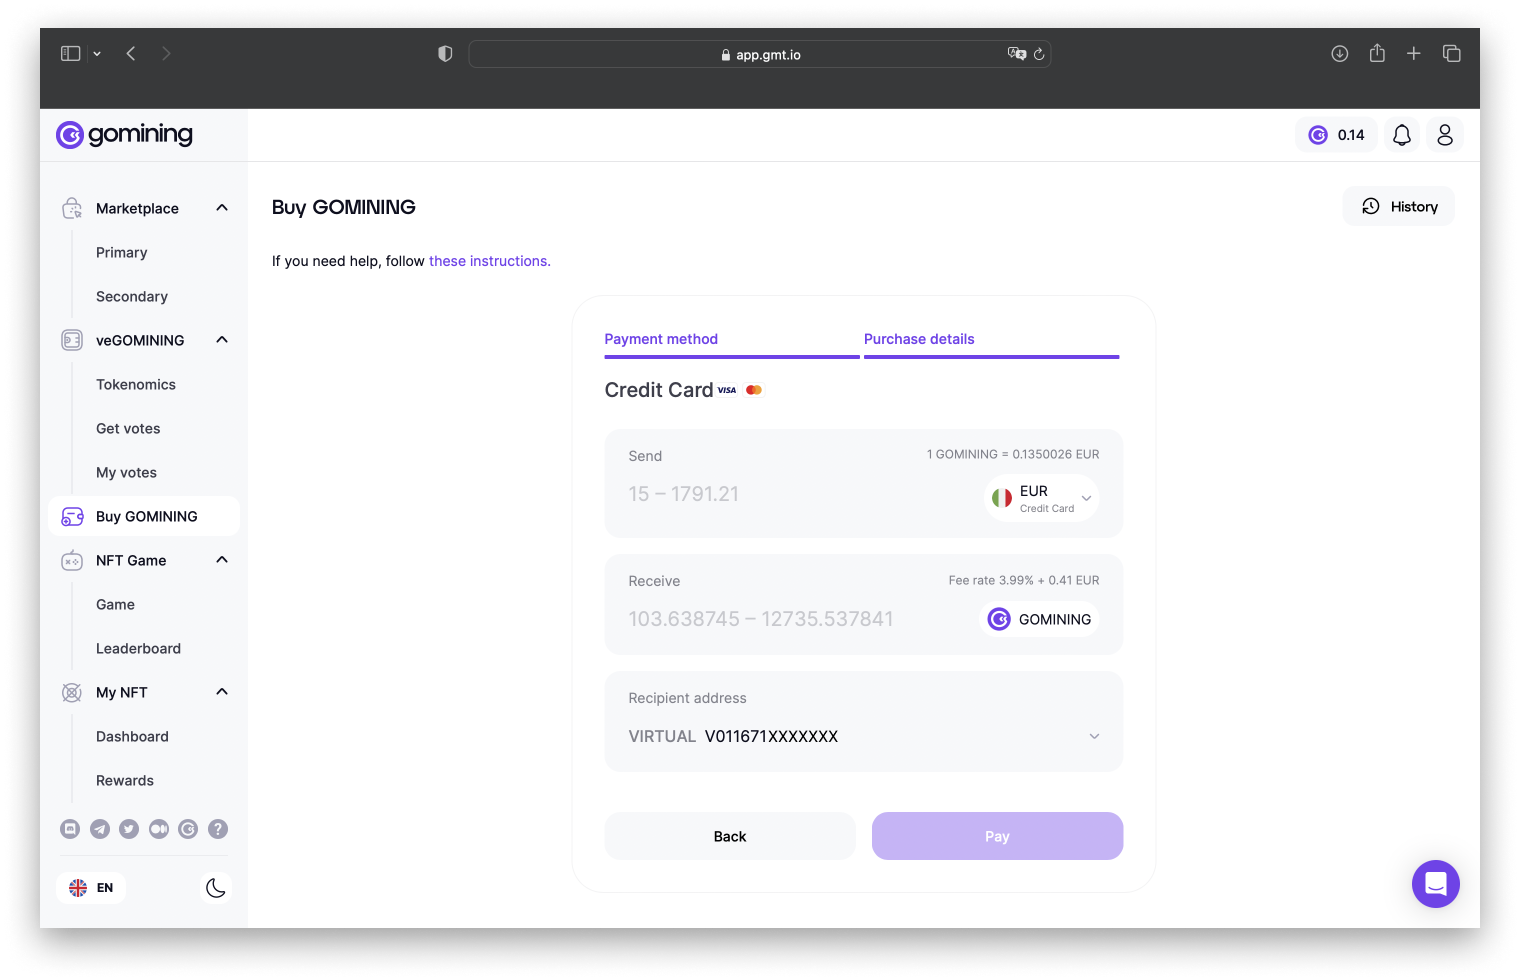Show Safari downloads
This screenshot has width=1520, height=980.
1340,54
